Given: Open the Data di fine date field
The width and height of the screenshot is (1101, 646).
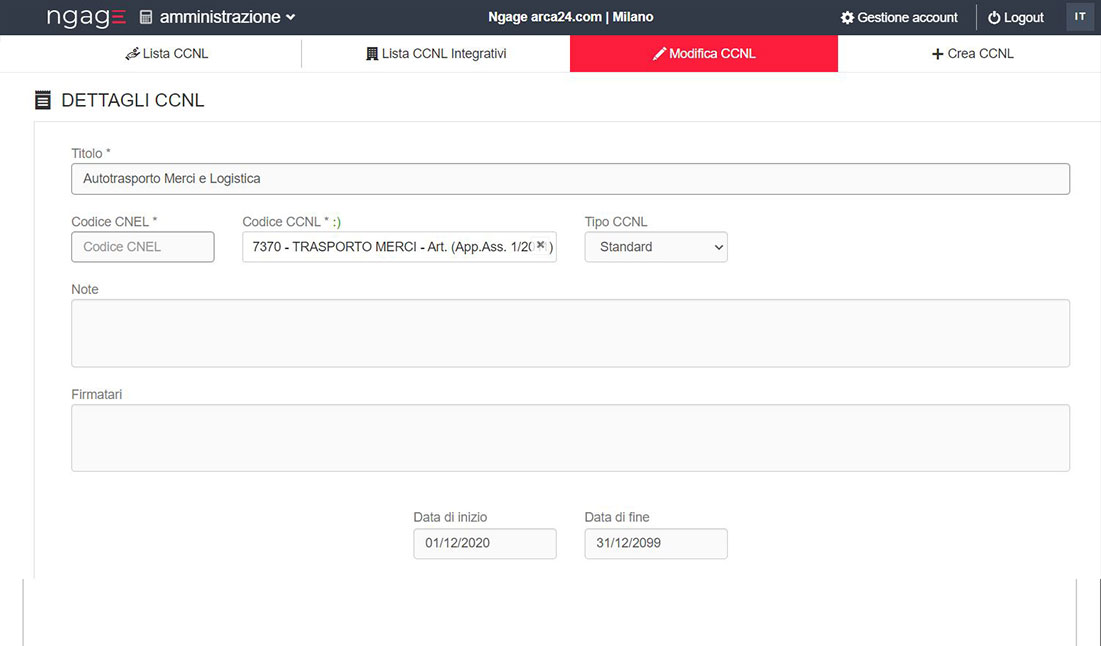Looking at the screenshot, I should 656,543.
